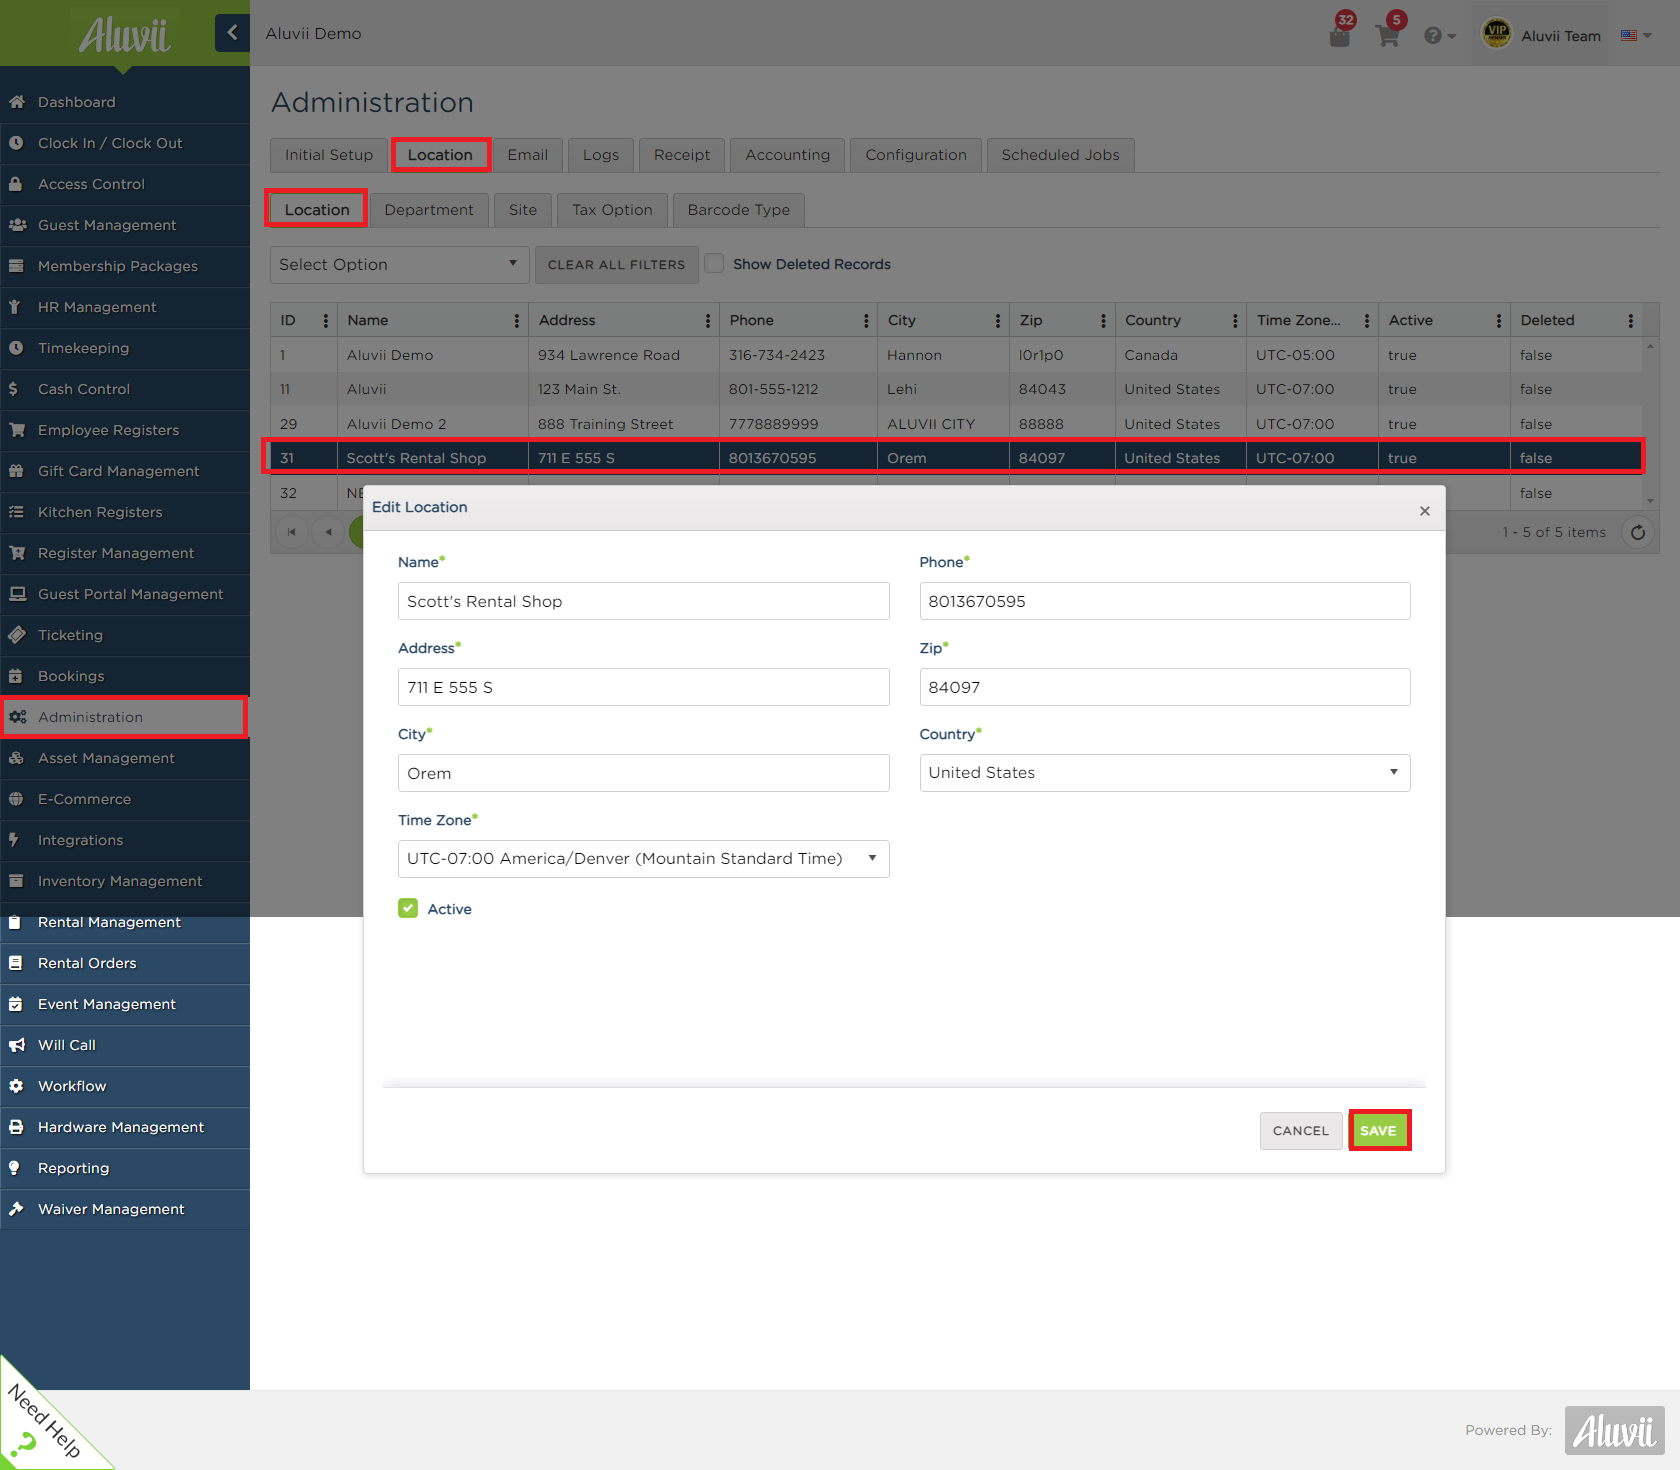Open Workflow sidebar item
The width and height of the screenshot is (1680, 1470).
click(125, 1086)
